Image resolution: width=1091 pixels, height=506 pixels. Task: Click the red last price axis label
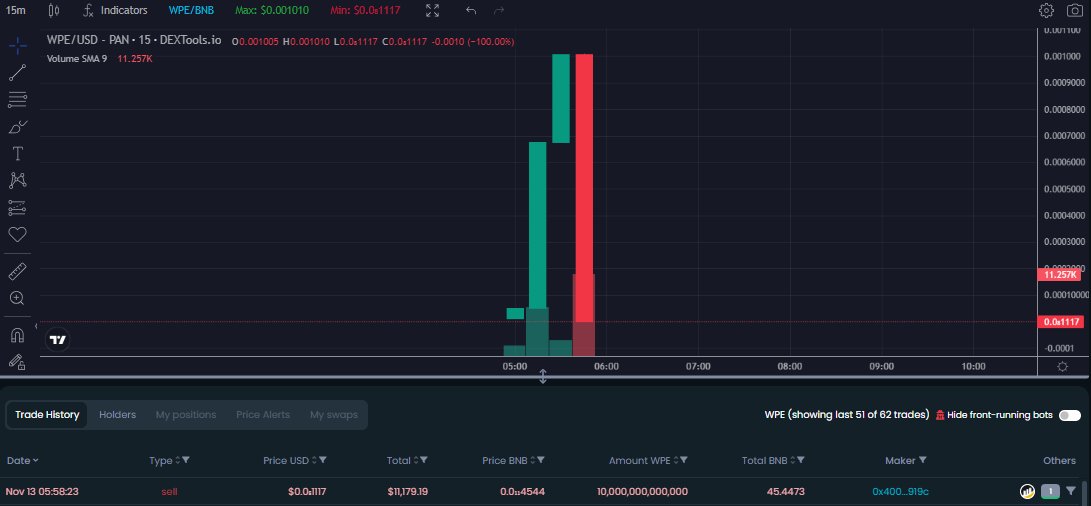click(1059, 322)
